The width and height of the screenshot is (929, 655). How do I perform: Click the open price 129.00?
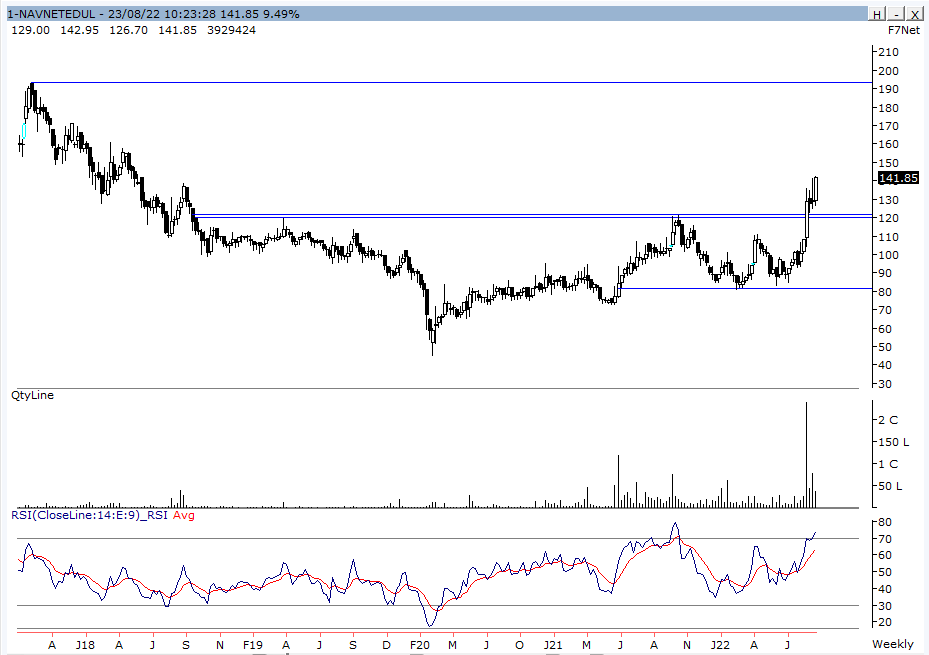pos(31,30)
